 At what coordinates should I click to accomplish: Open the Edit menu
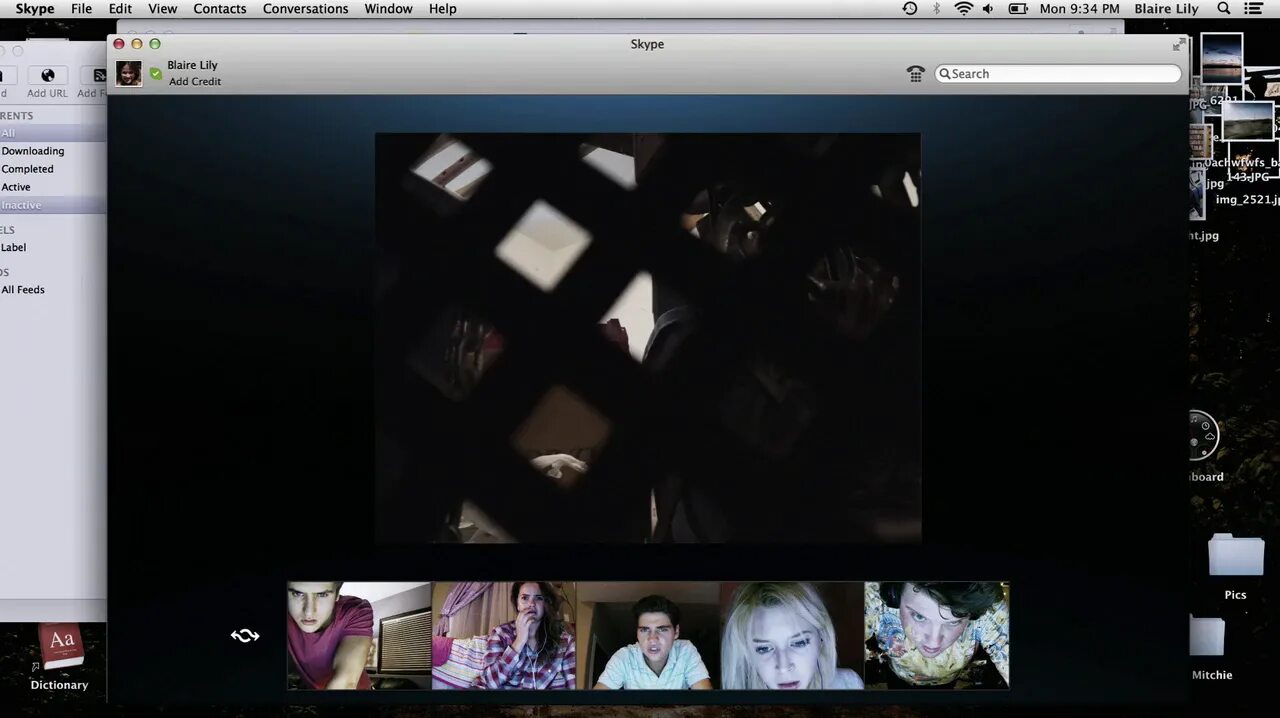tap(120, 9)
